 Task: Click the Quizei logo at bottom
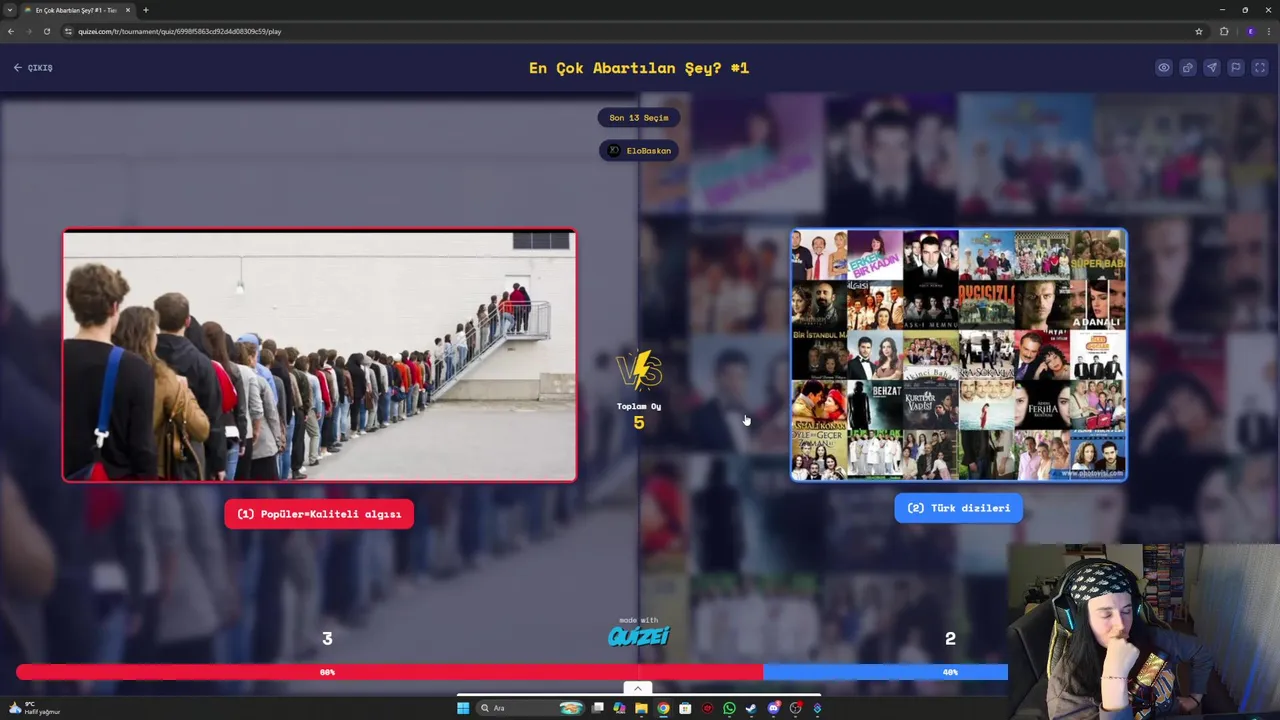[x=639, y=634]
